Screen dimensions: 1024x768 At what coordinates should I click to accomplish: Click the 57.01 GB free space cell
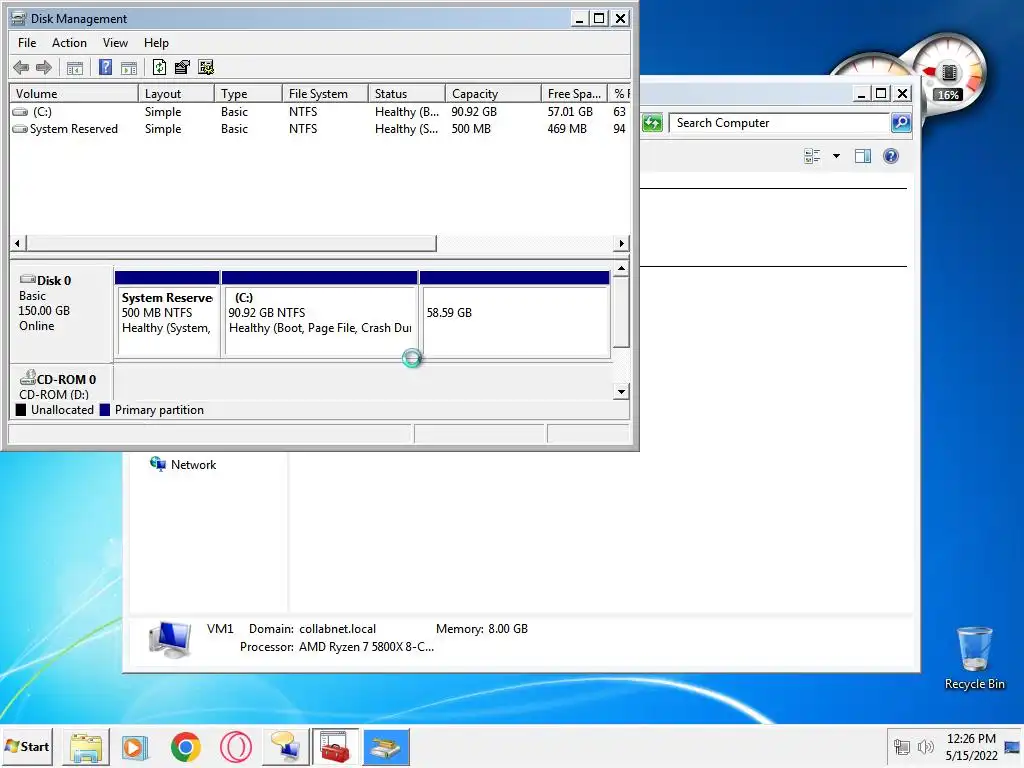pos(570,112)
